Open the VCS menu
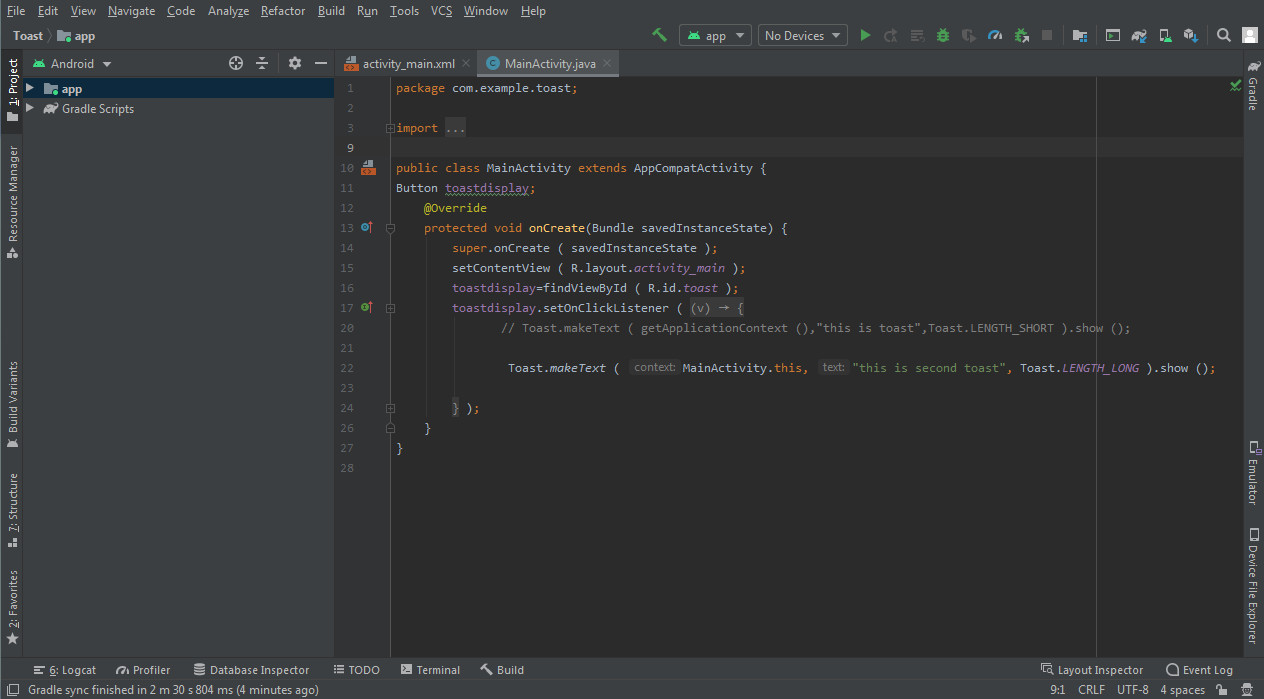Viewport: 1264px width, 699px height. coord(441,10)
